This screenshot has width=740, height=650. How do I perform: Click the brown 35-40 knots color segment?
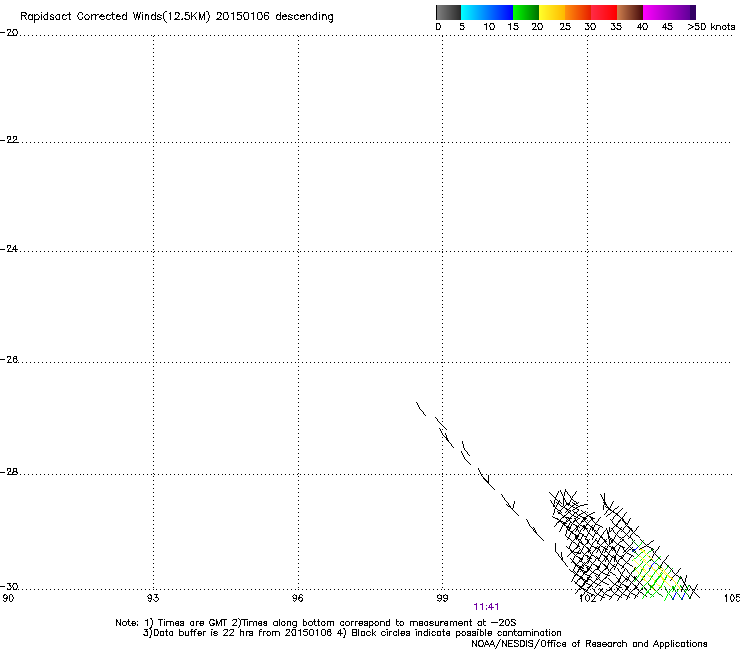630,12
